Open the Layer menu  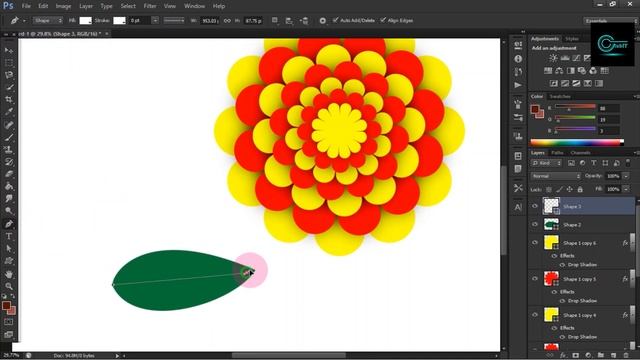tap(86, 6)
